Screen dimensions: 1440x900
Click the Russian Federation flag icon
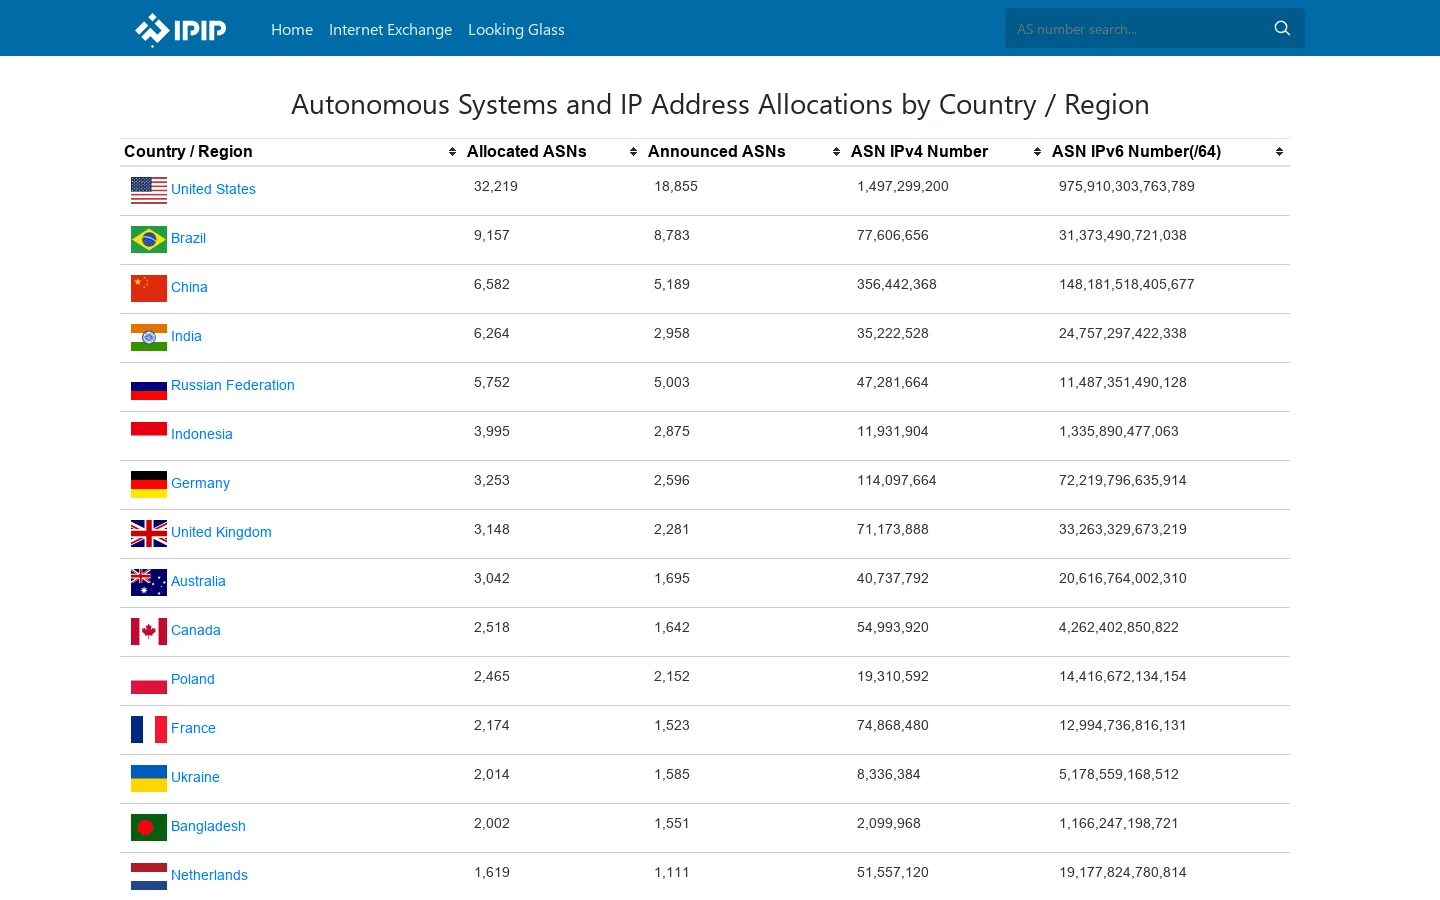[149, 386]
